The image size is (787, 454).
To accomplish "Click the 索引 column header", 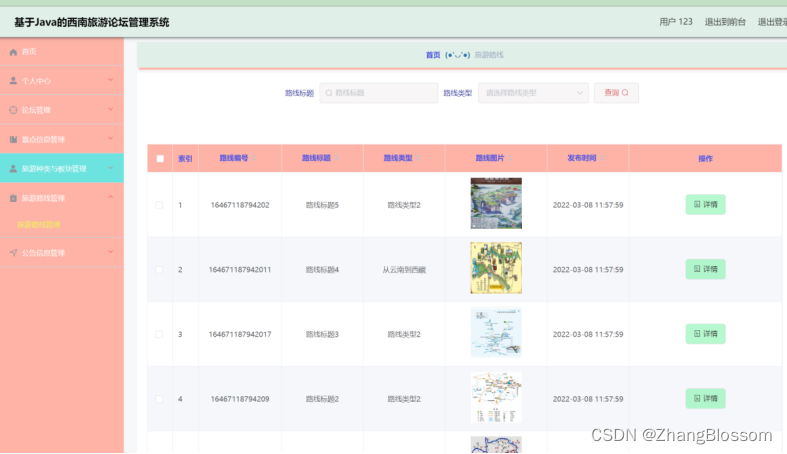I will coord(185,159).
